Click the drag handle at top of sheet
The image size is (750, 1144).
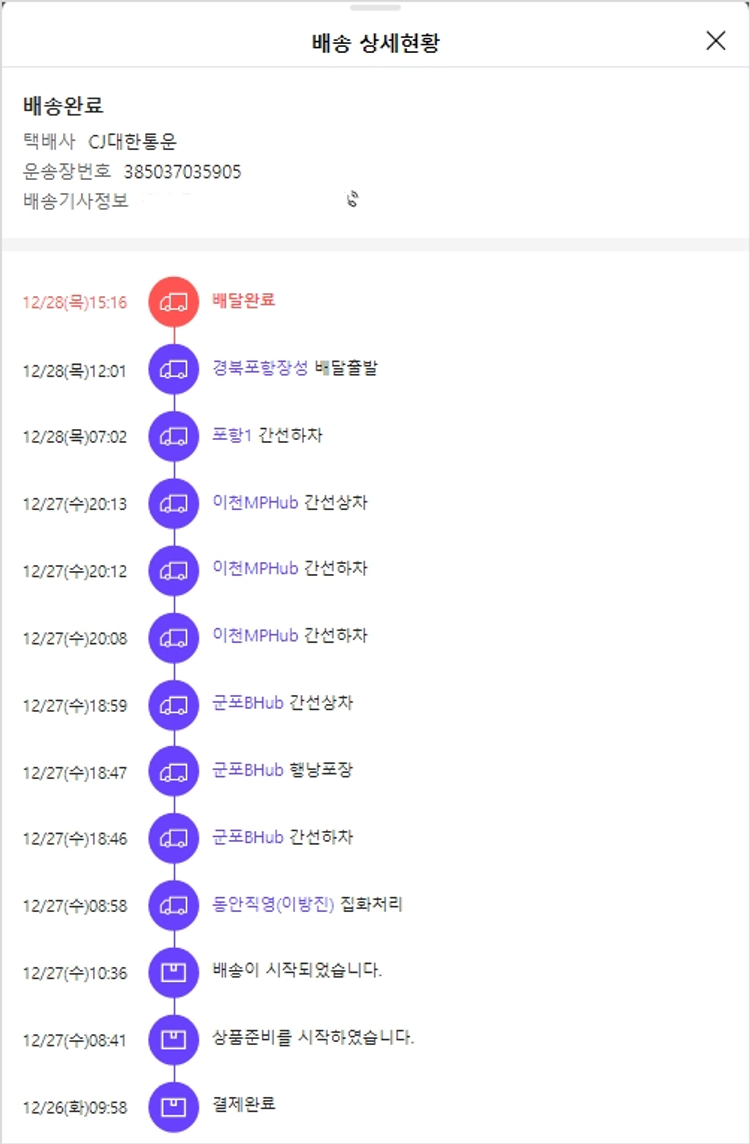coord(375,8)
